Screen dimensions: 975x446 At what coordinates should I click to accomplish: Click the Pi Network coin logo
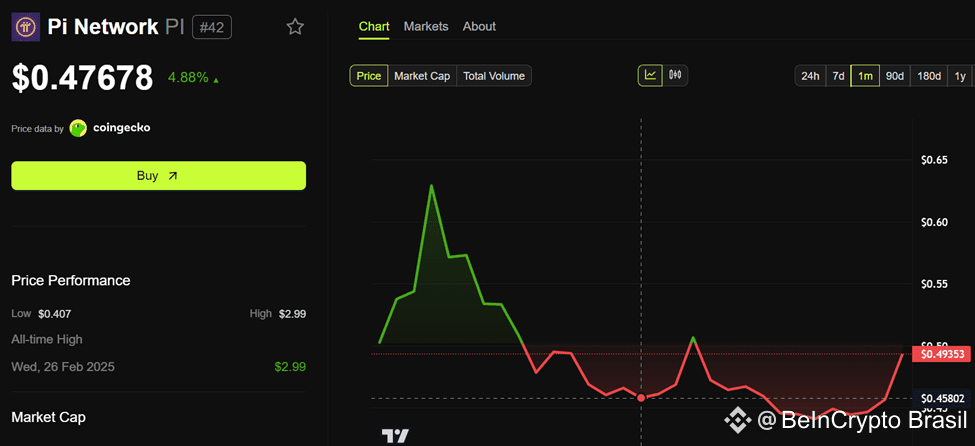25,27
